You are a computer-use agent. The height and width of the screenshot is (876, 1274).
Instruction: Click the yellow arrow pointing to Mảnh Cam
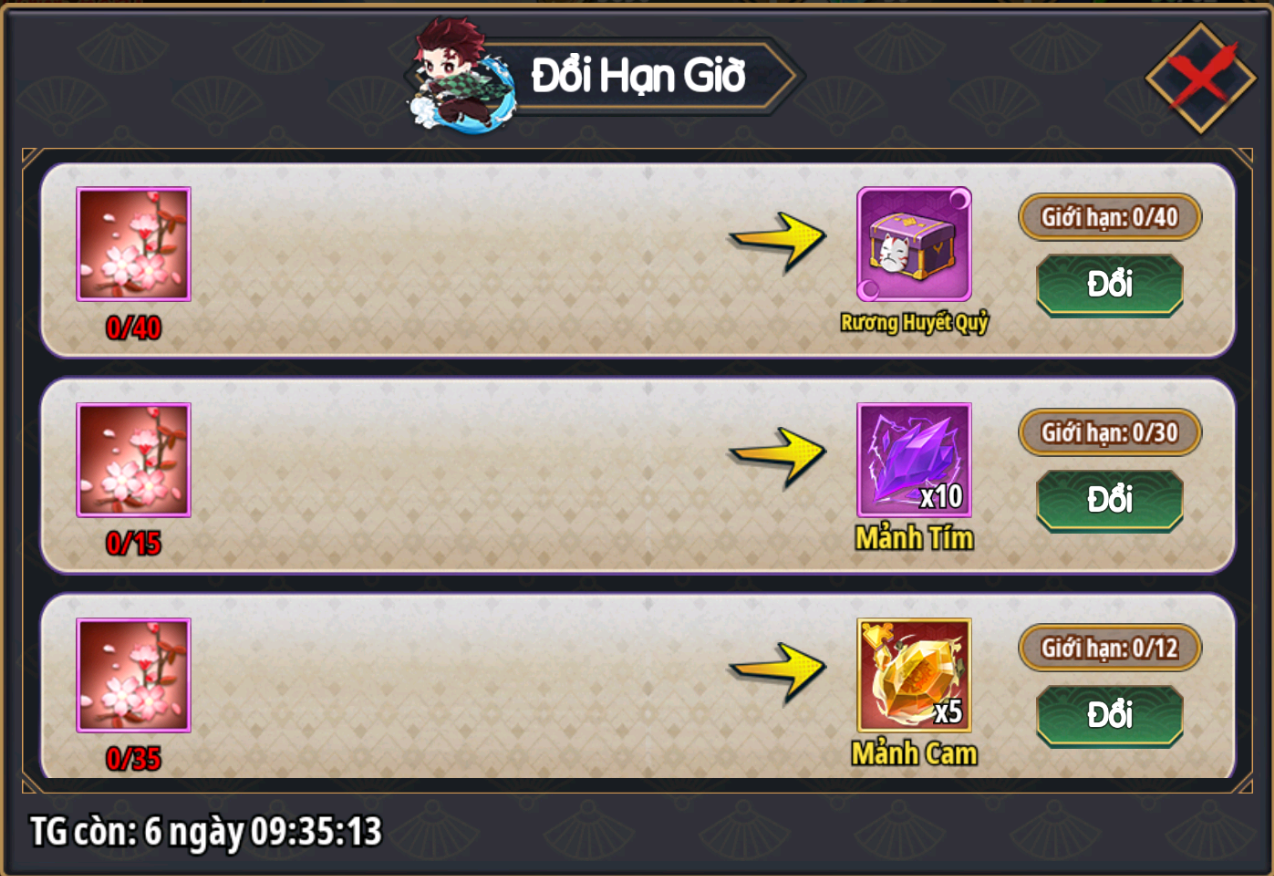(778, 671)
